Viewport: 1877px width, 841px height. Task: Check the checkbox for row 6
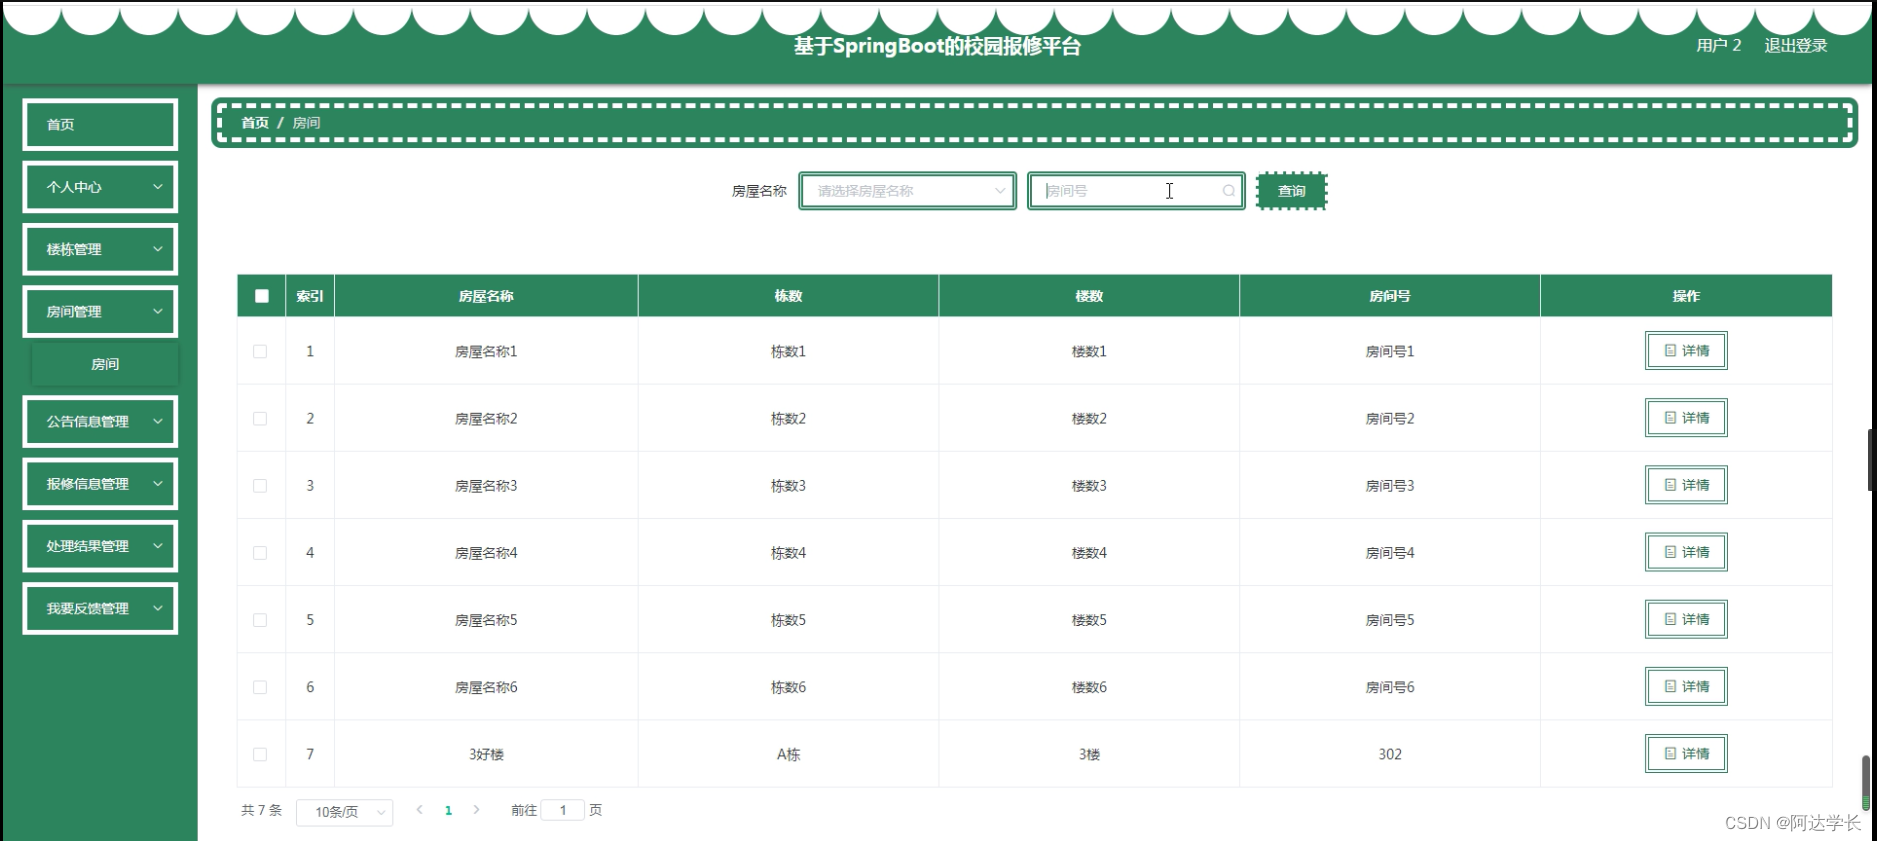(260, 687)
